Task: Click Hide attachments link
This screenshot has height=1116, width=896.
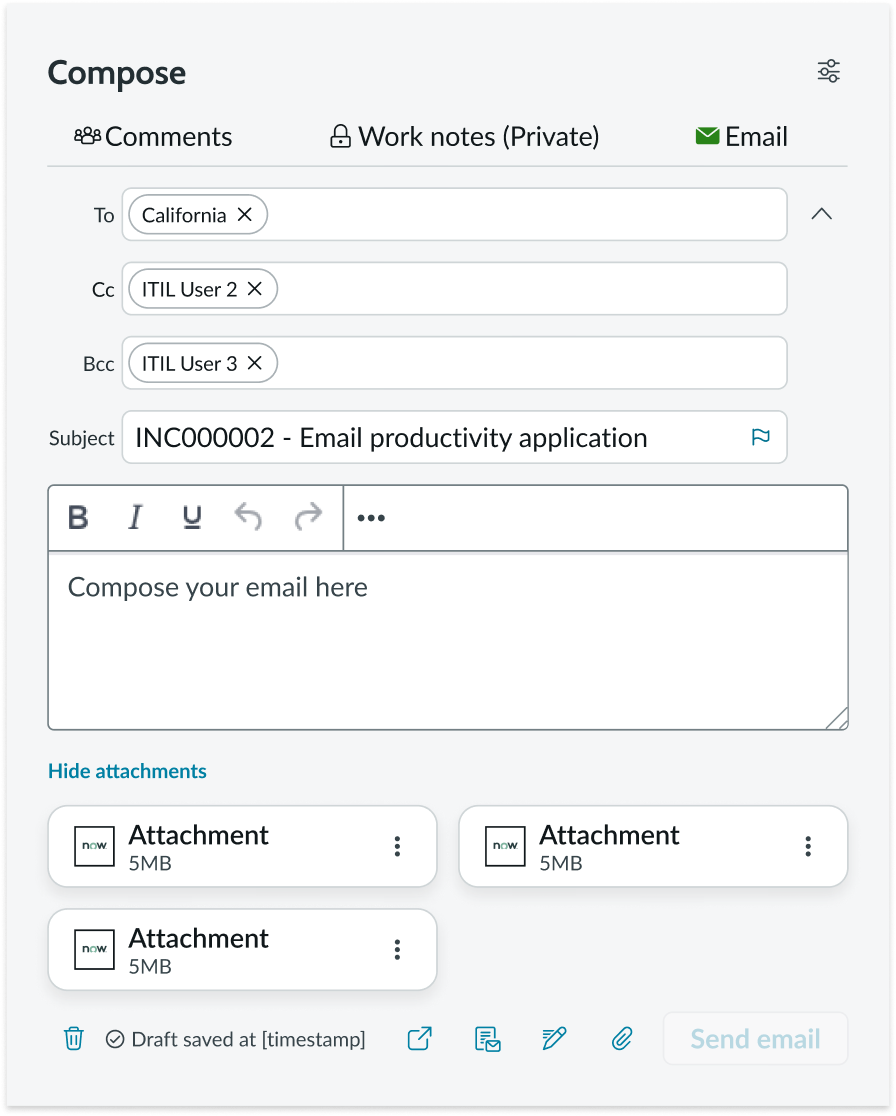Action: point(127,771)
